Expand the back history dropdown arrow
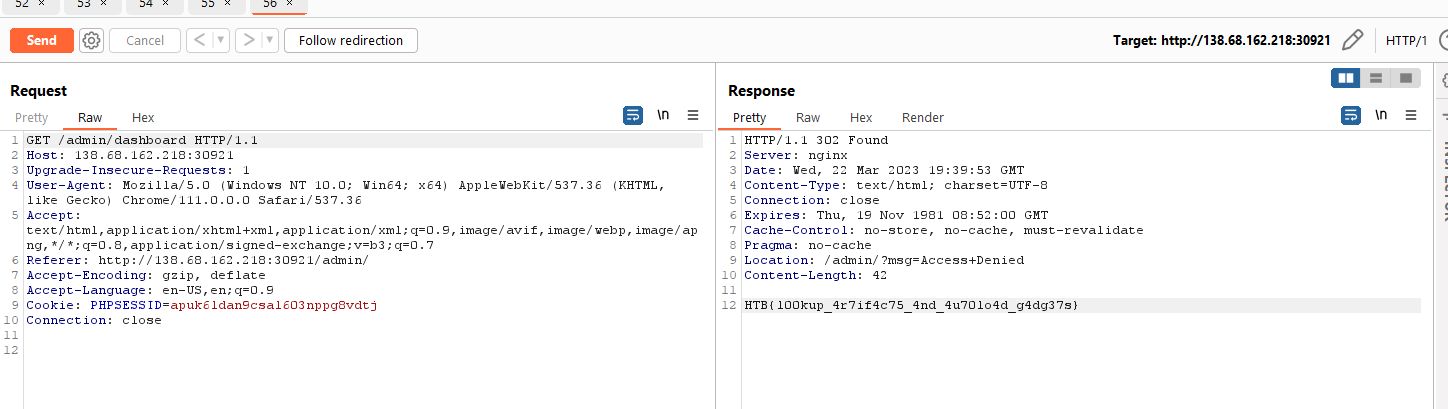Image resolution: width=1448 pixels, height=409 pixels. (220, 40)
